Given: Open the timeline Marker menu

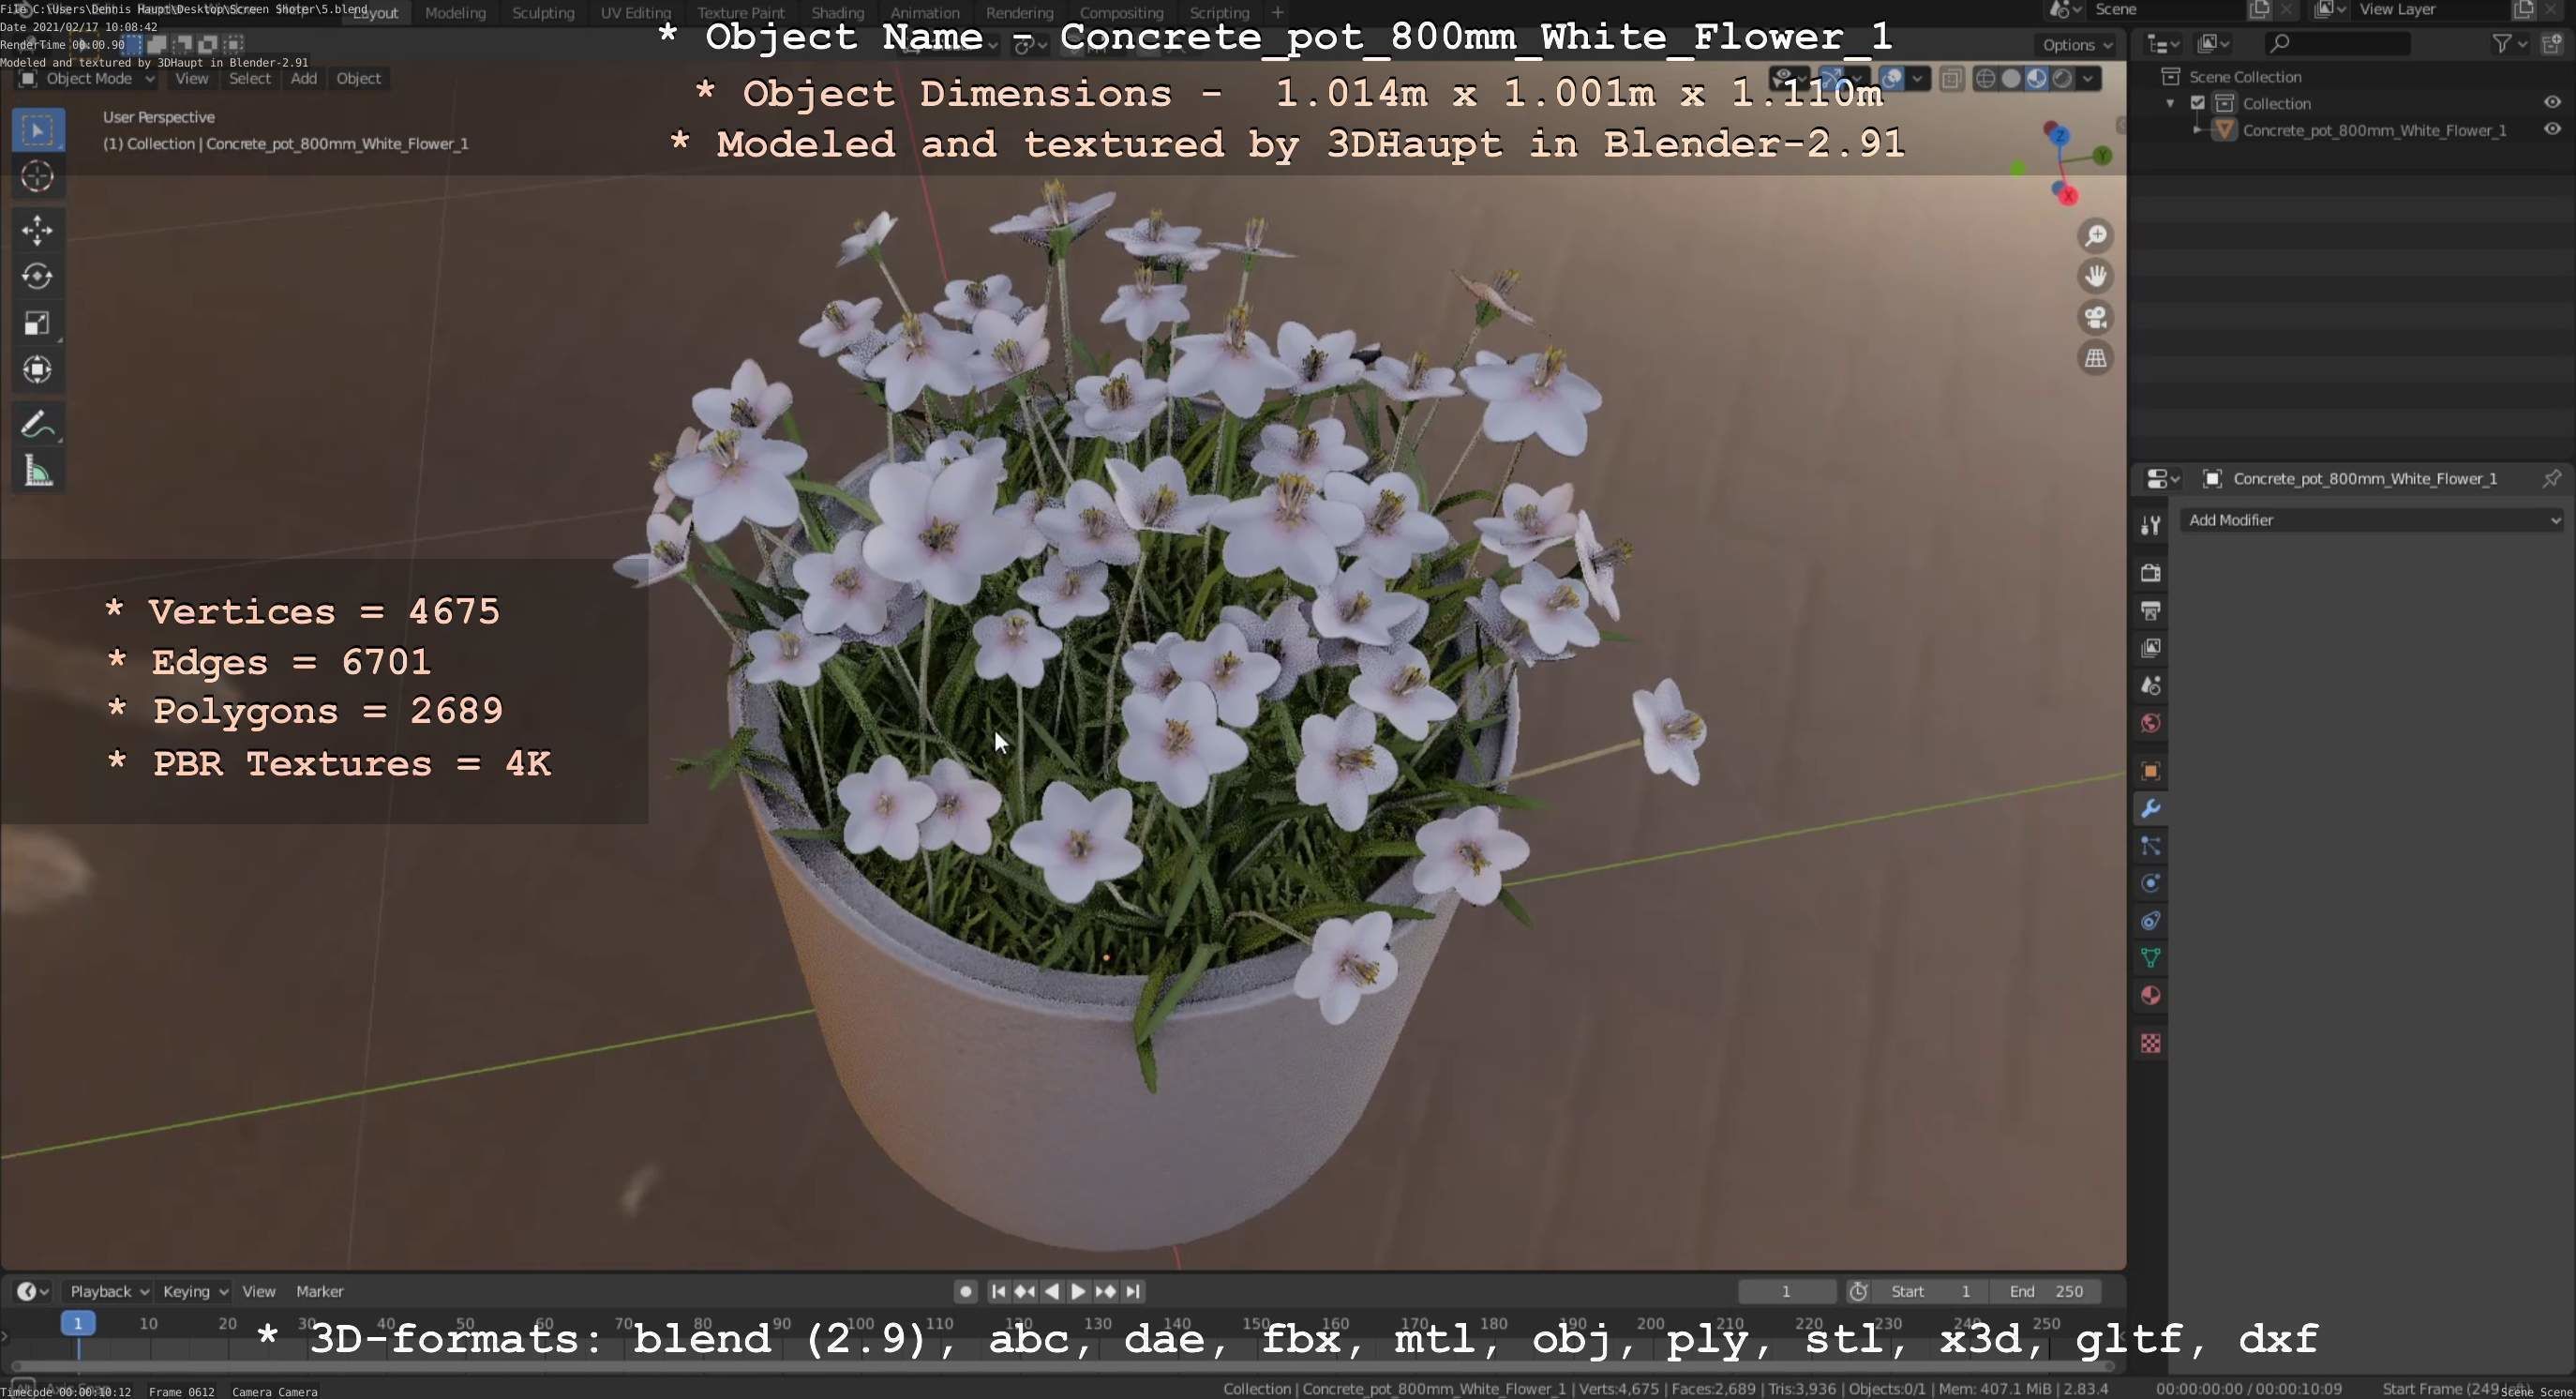Looking at the screenshot, I should click(x=320, y=1292).
